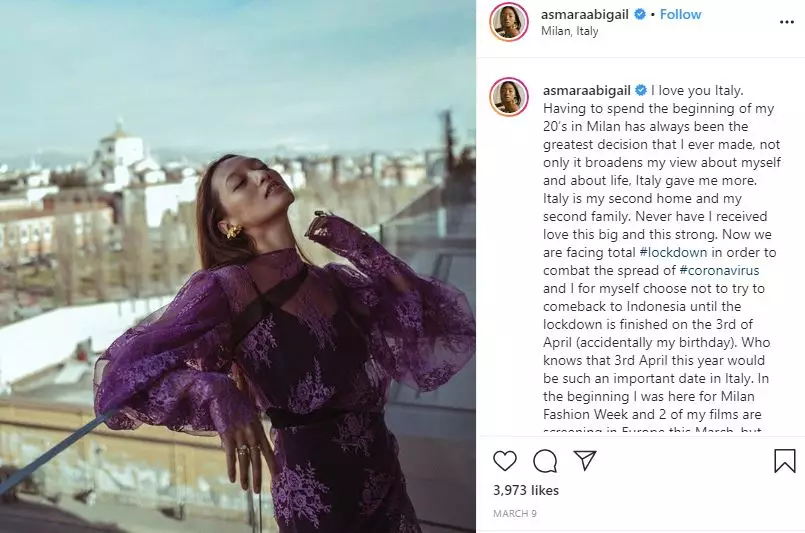Viewport: 805px width, 533px height.
Task: Open the #lockdown hashtag
Action: pyautogui.click(x=674, y=252)
